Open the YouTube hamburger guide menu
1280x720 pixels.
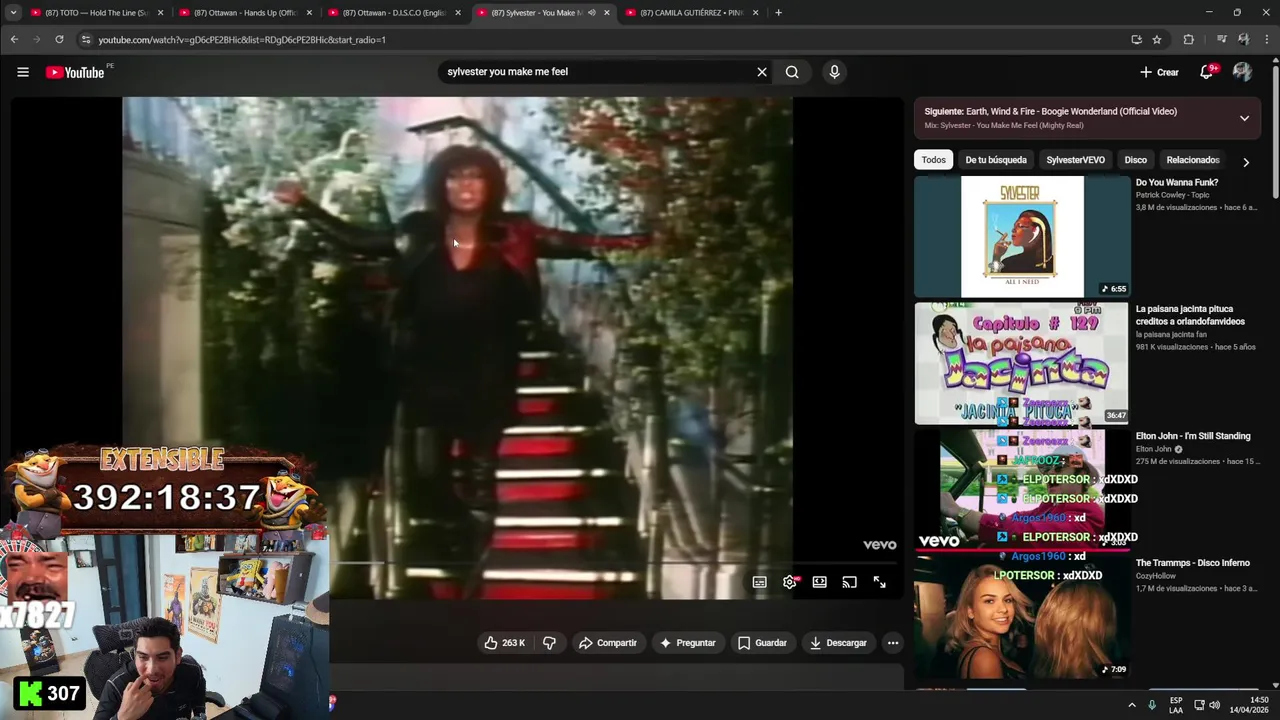(x=23, y=72)
